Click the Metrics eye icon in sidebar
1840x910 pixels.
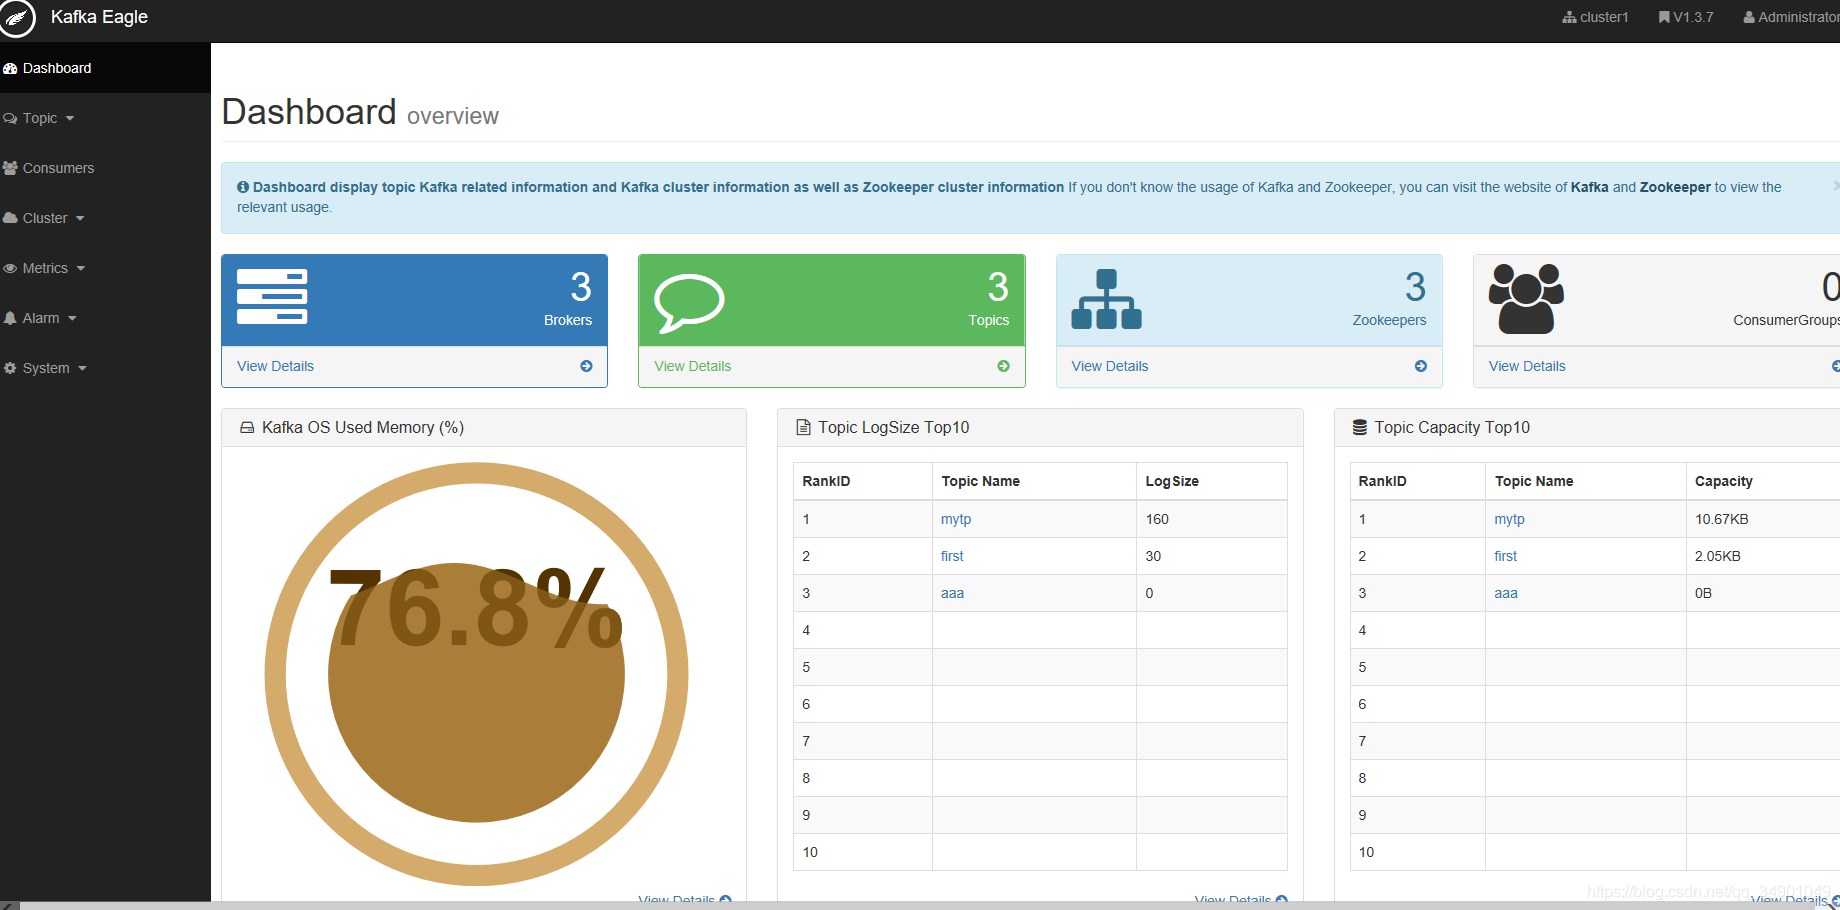pos(10,268)
